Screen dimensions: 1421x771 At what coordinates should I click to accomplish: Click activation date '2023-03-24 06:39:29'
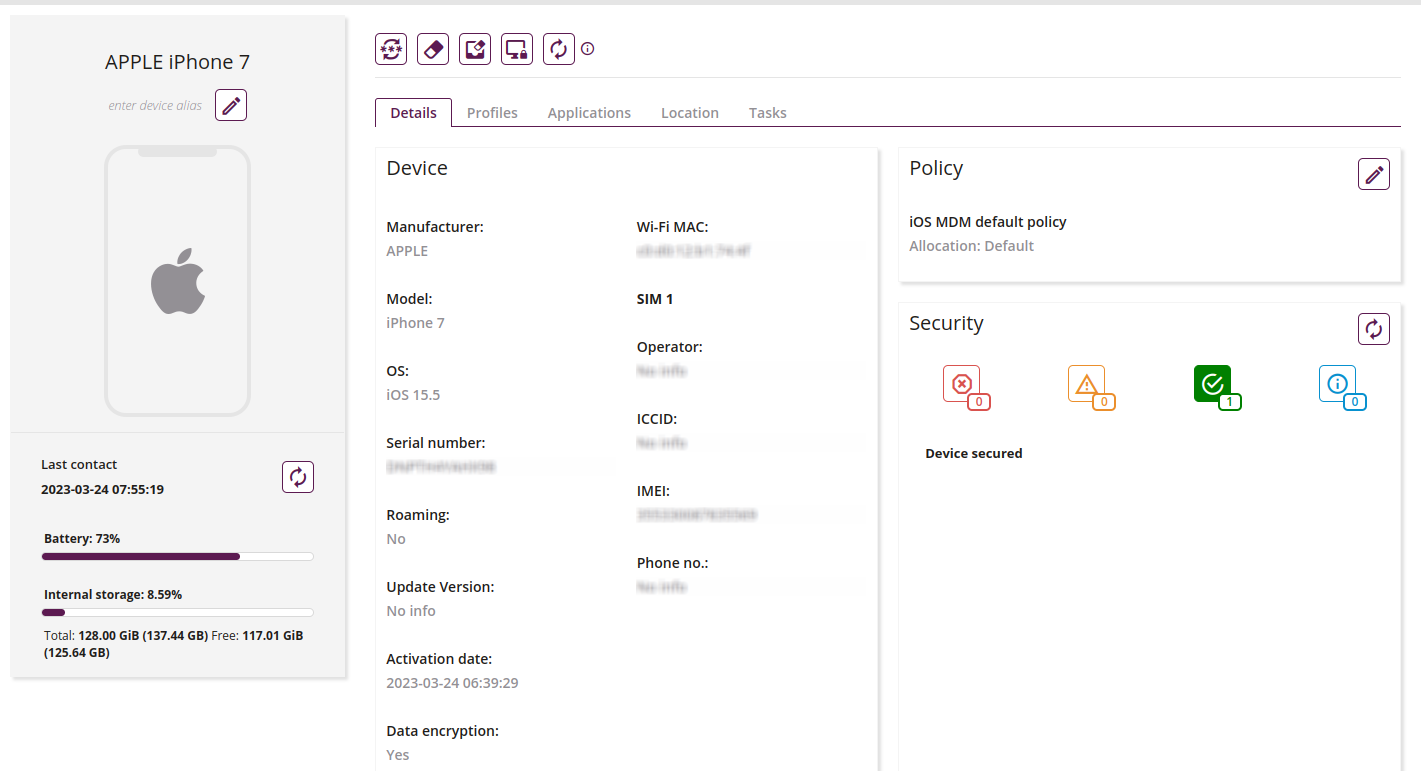click(x=452, y=683)
